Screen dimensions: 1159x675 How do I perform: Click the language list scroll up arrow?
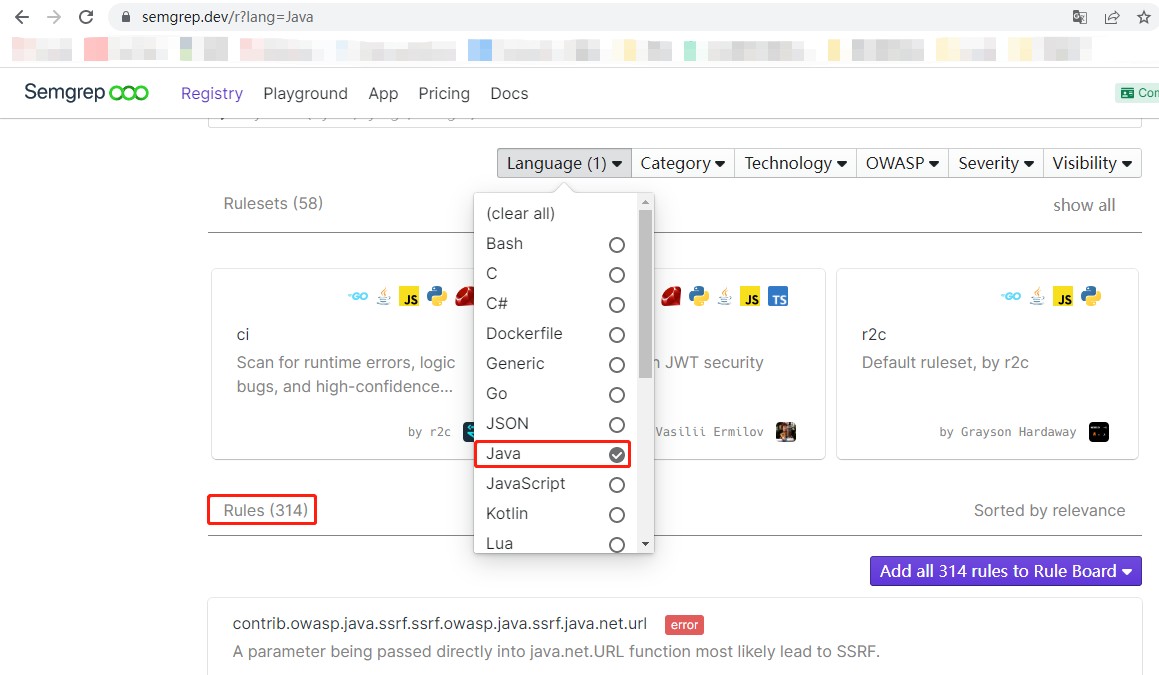point(645,202)
